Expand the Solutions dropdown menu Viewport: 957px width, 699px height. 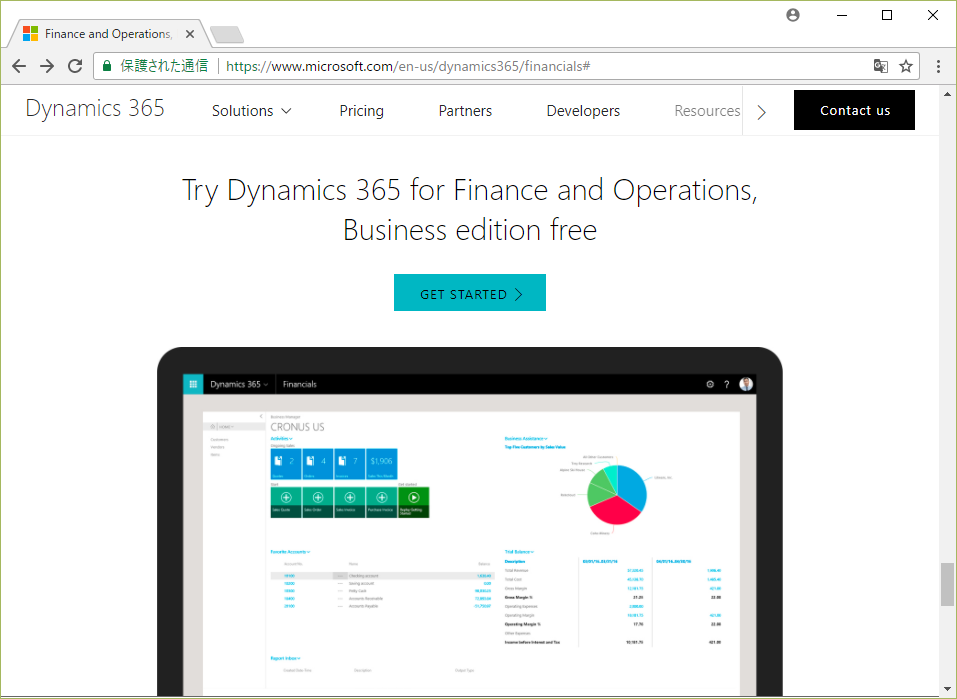coord(251,111)
